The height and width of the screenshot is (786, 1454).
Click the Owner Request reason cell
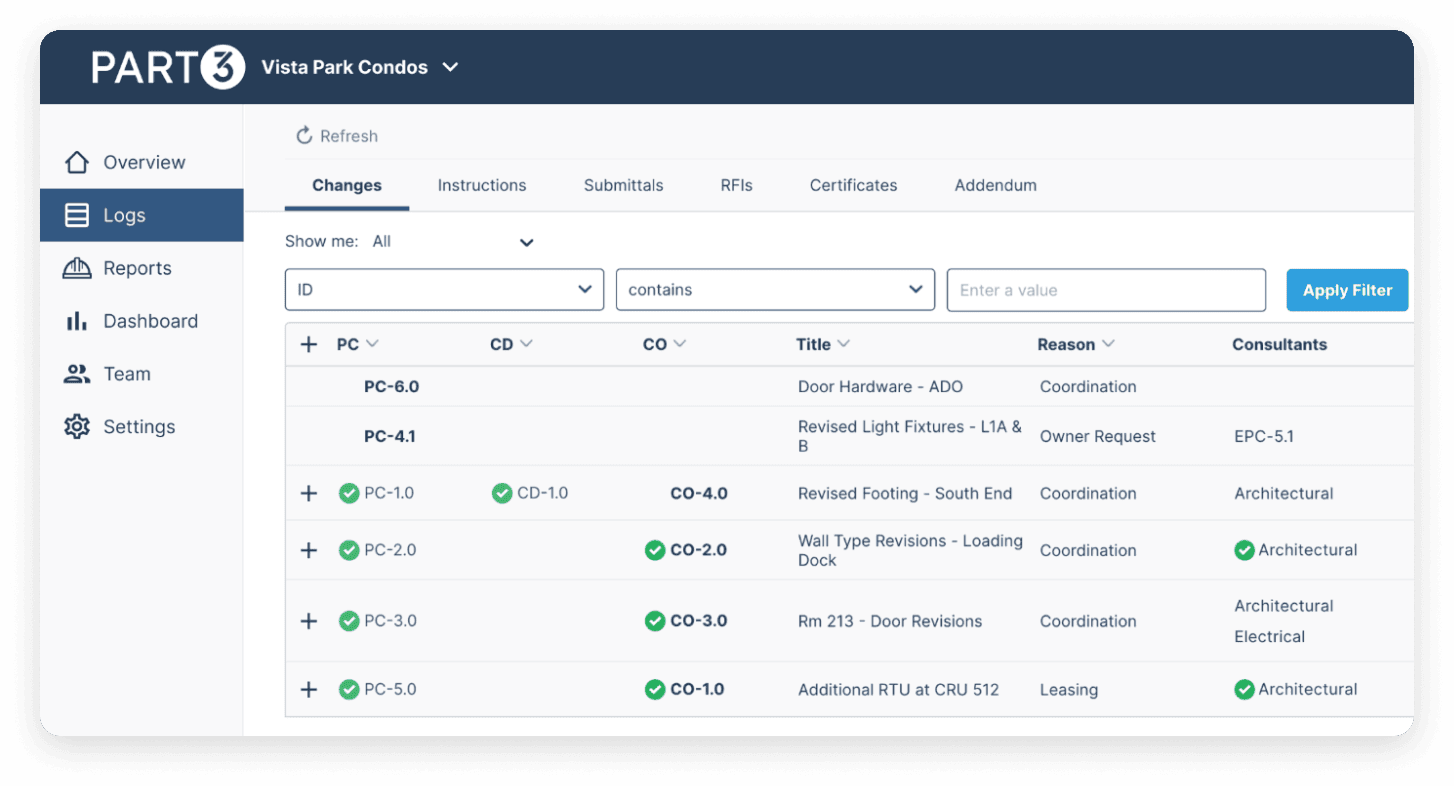tap(1098, 436)
